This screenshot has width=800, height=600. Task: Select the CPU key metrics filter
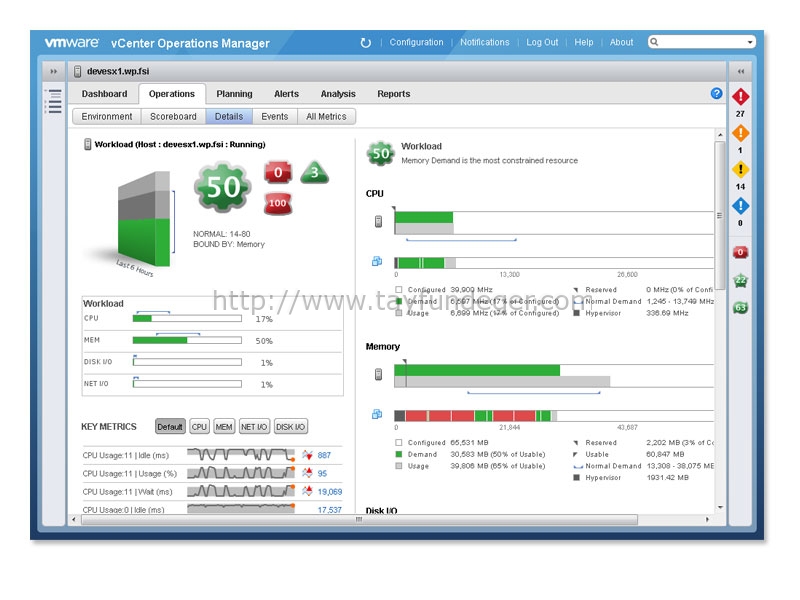click(x=199, y=427)
